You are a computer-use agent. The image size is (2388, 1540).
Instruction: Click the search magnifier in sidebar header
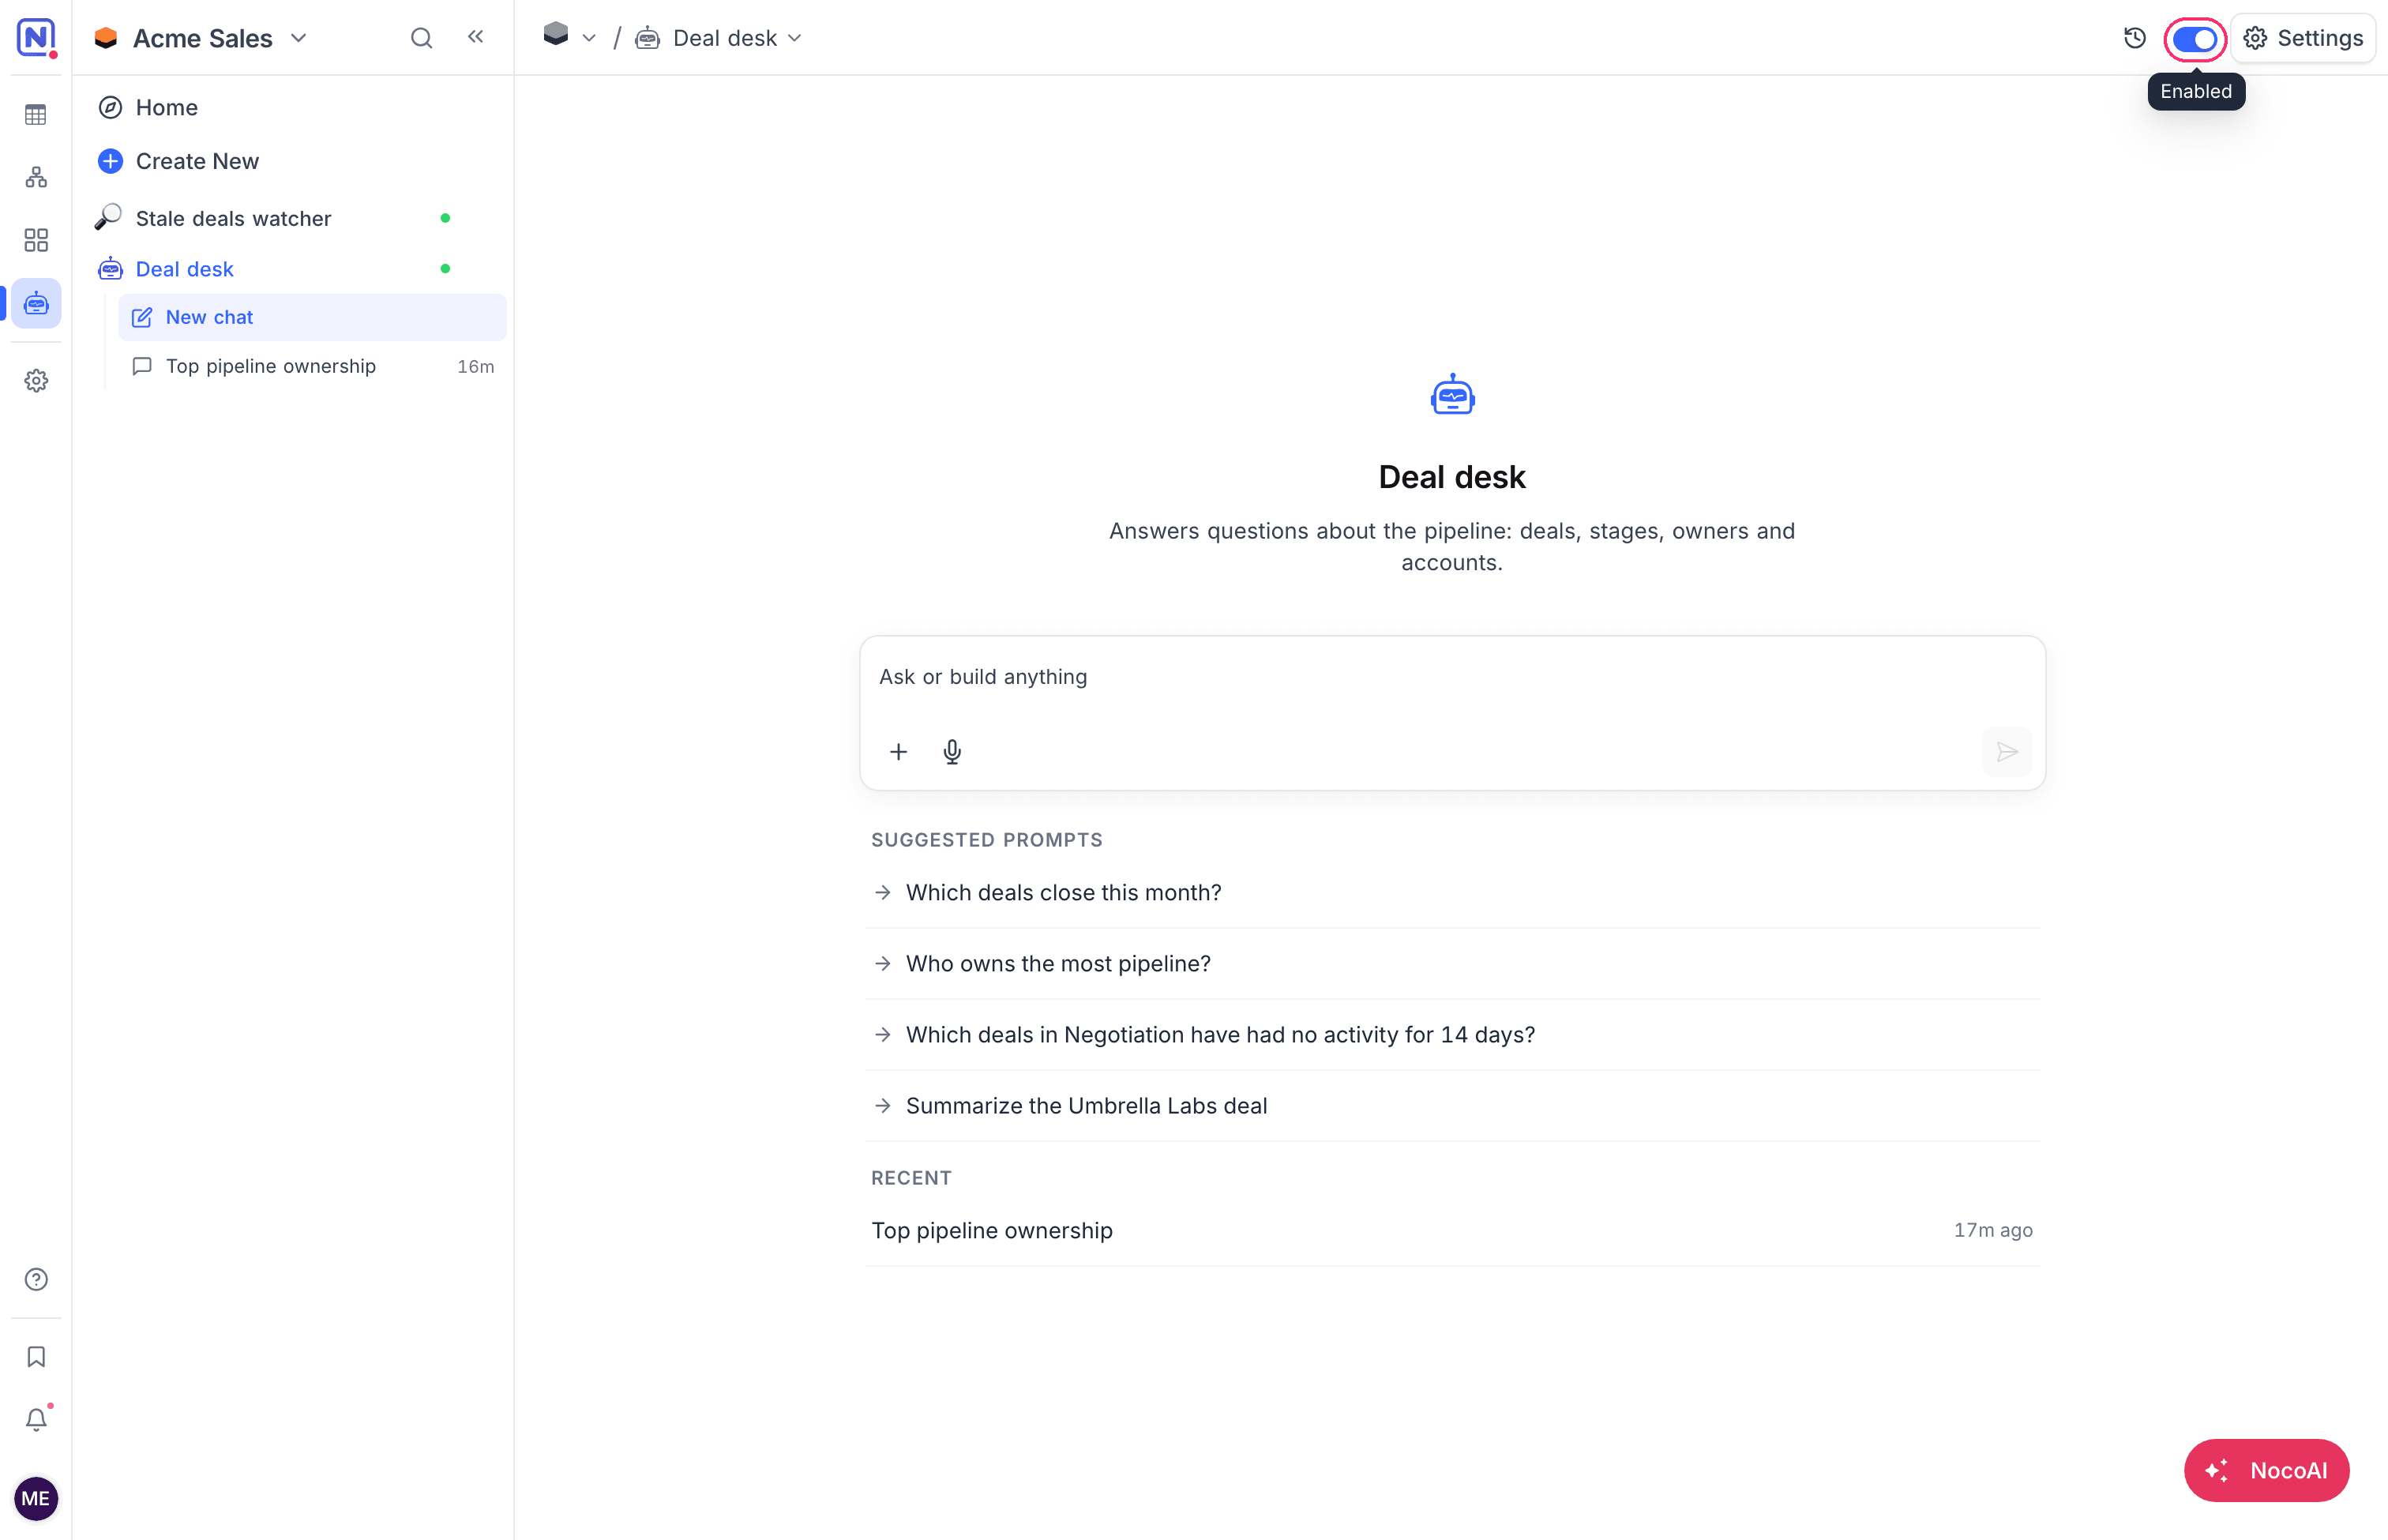pyautogui.click(x=421, y=38)
